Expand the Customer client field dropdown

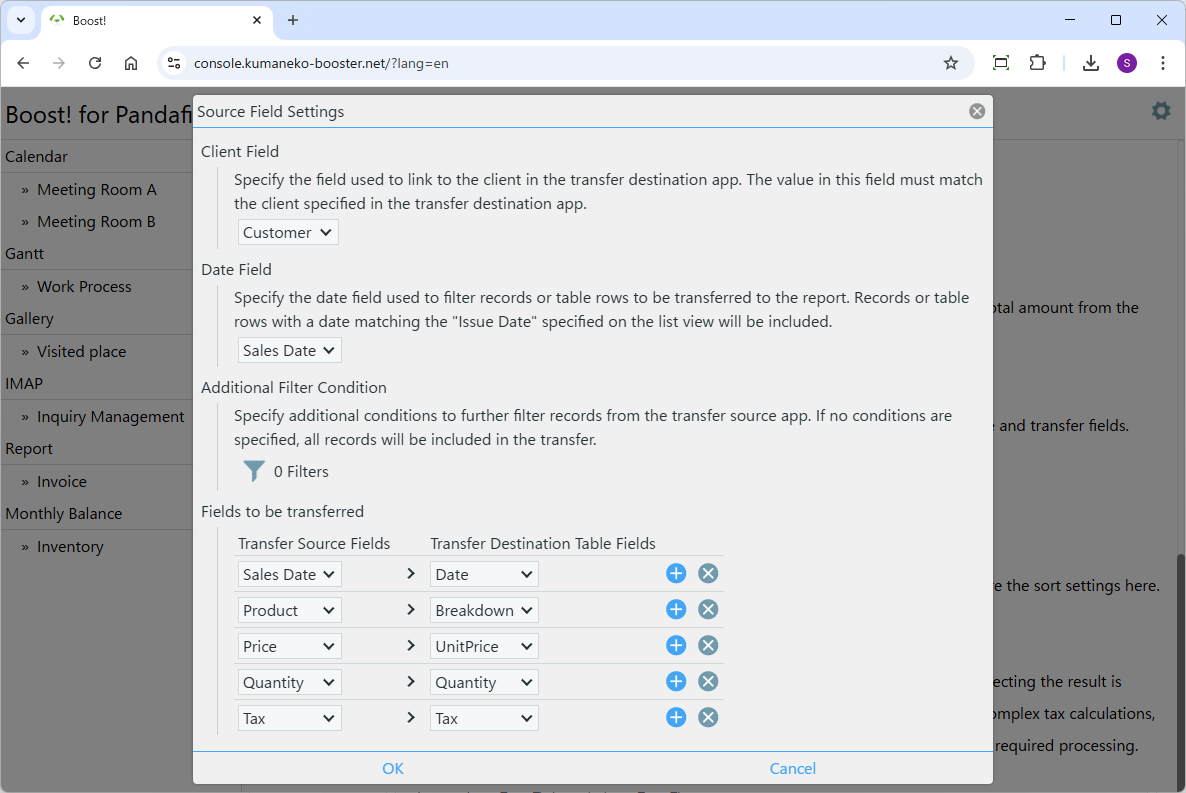coord(288,233)
